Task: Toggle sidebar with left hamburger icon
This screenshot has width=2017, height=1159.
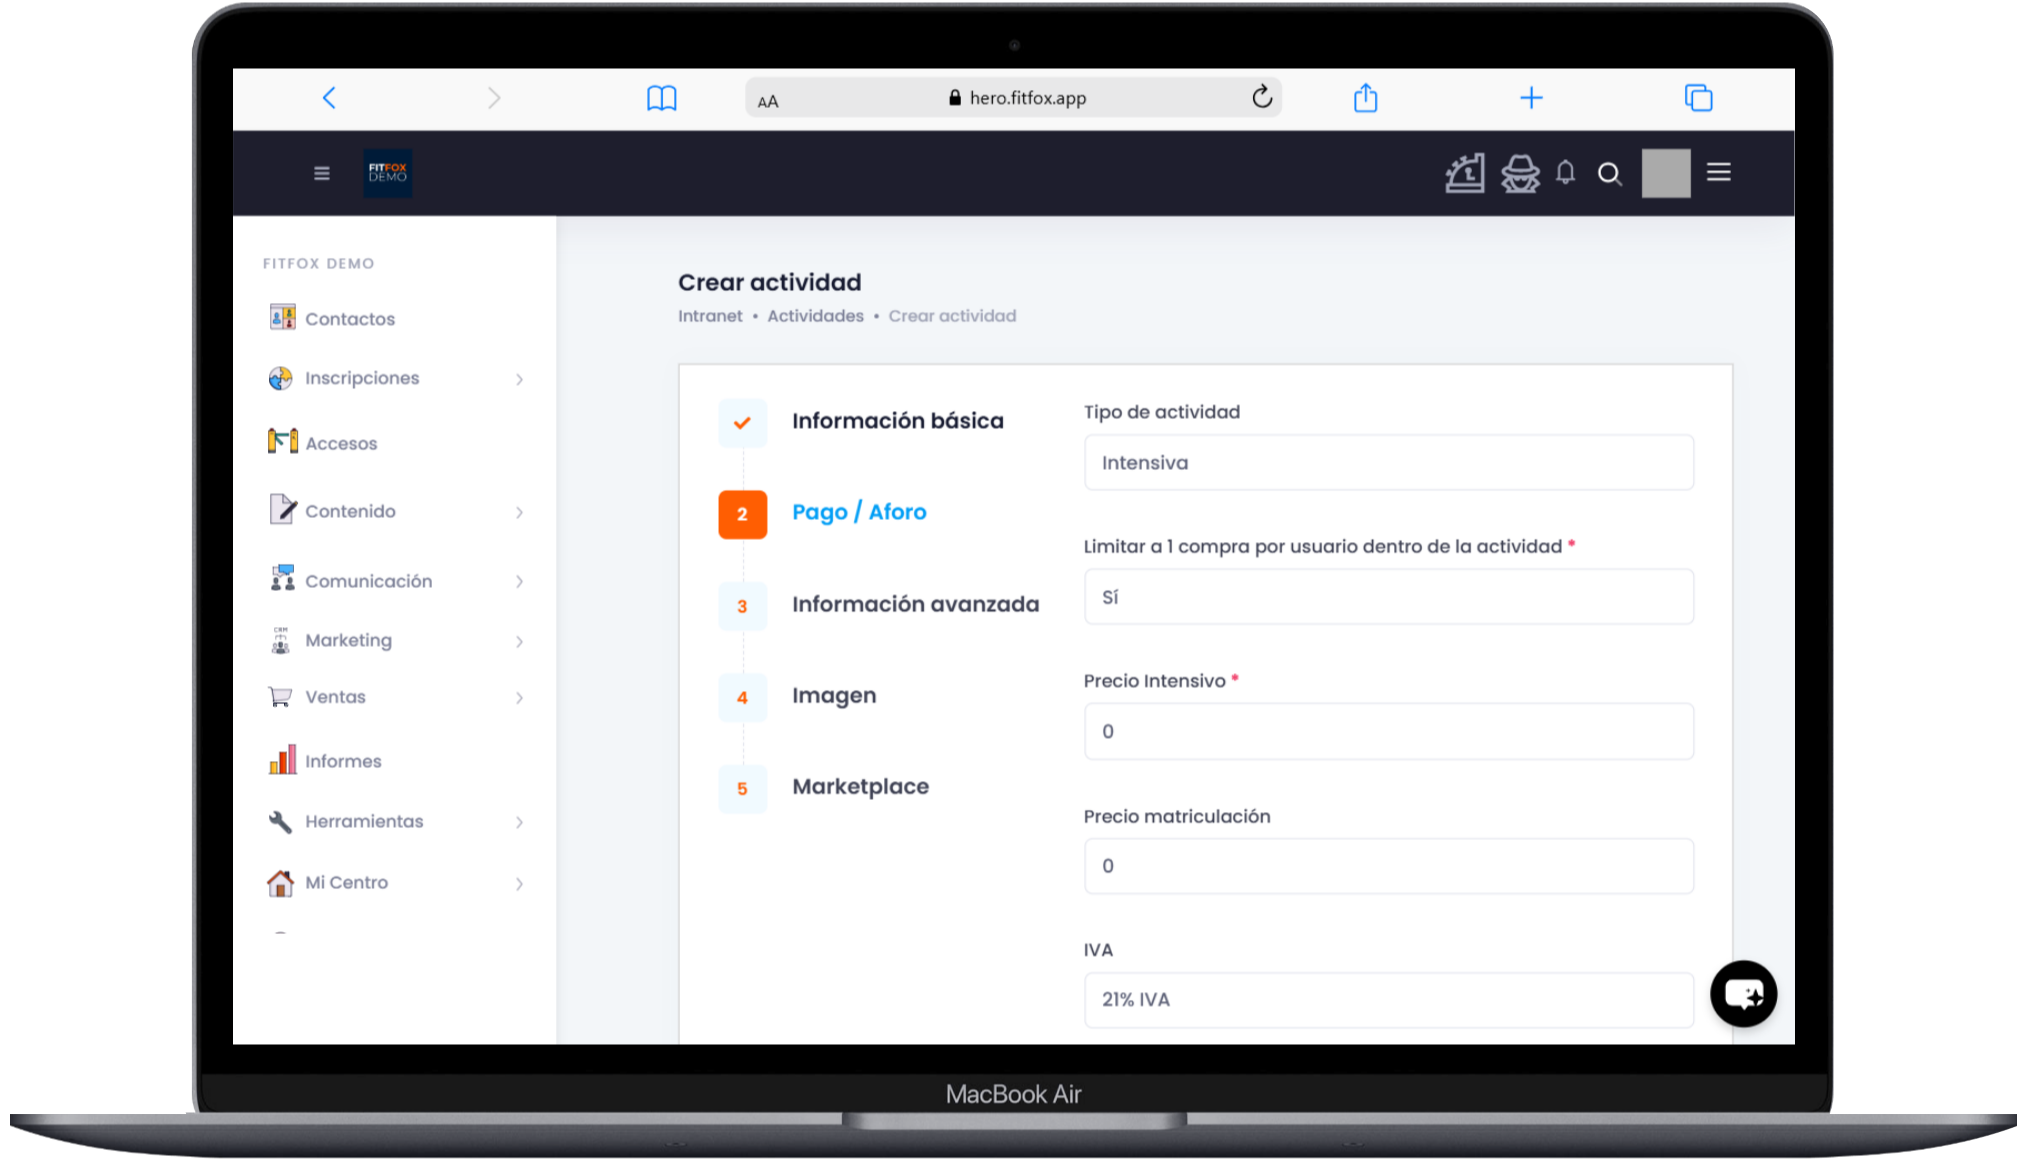Action: pyautogui.click(x=321, y=173)
